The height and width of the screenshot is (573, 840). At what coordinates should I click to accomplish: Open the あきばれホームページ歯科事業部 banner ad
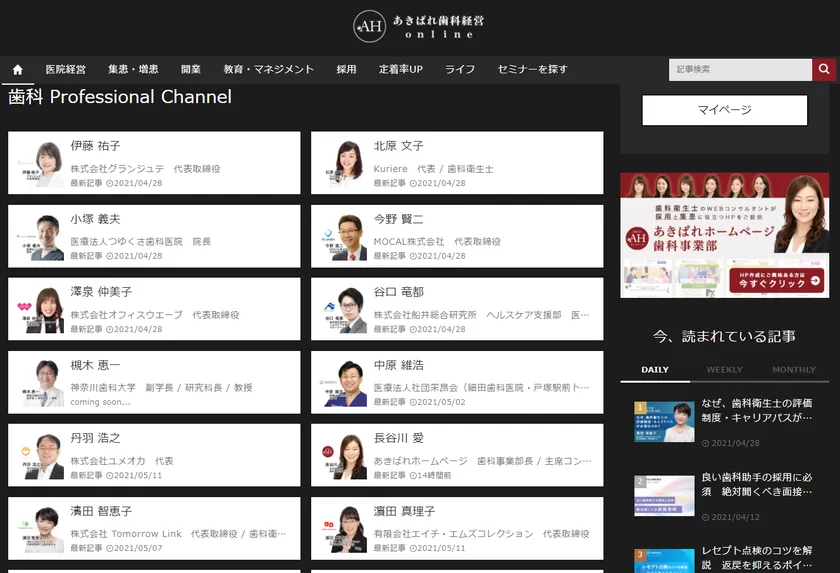point(724,235)
